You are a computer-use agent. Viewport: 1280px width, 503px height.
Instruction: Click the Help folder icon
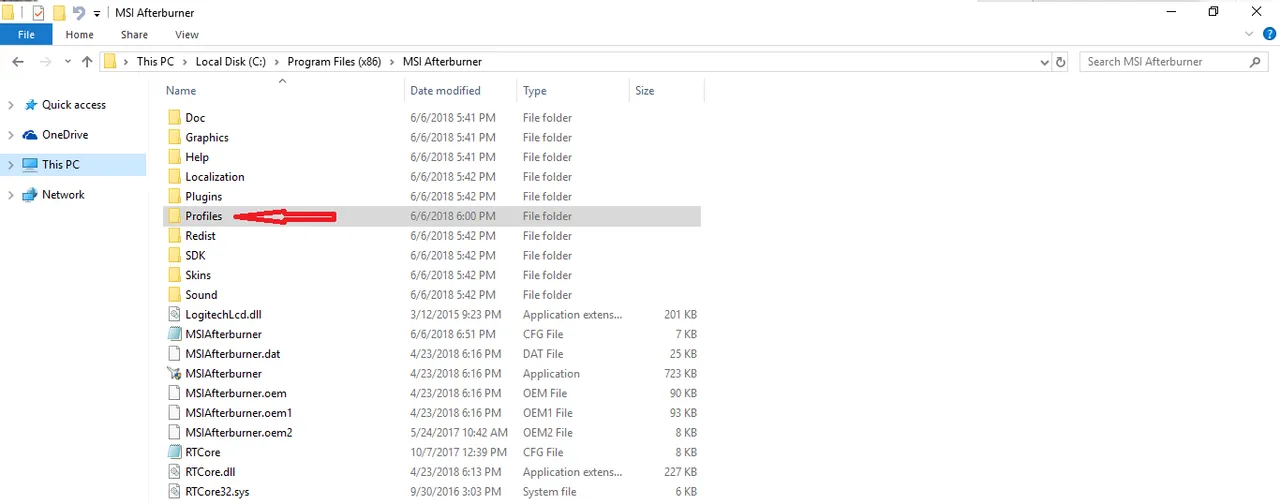point(174,157)
